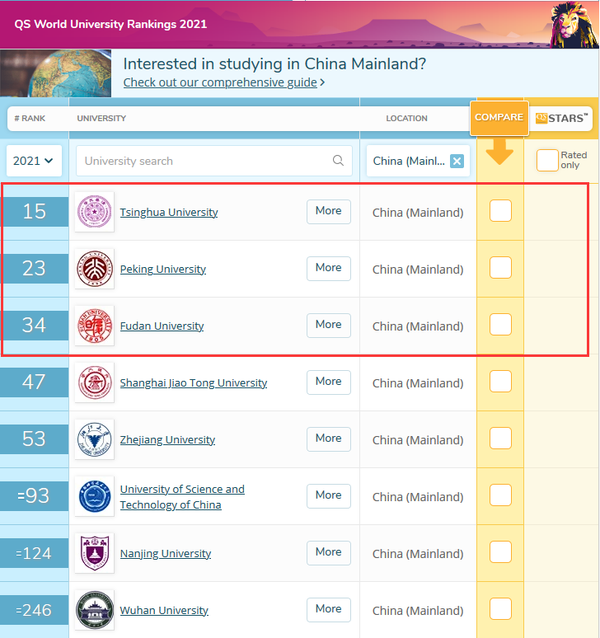Click the Tsinghua University logo
This screenshot has width=600, height=638.
click(x=94, y=212)
